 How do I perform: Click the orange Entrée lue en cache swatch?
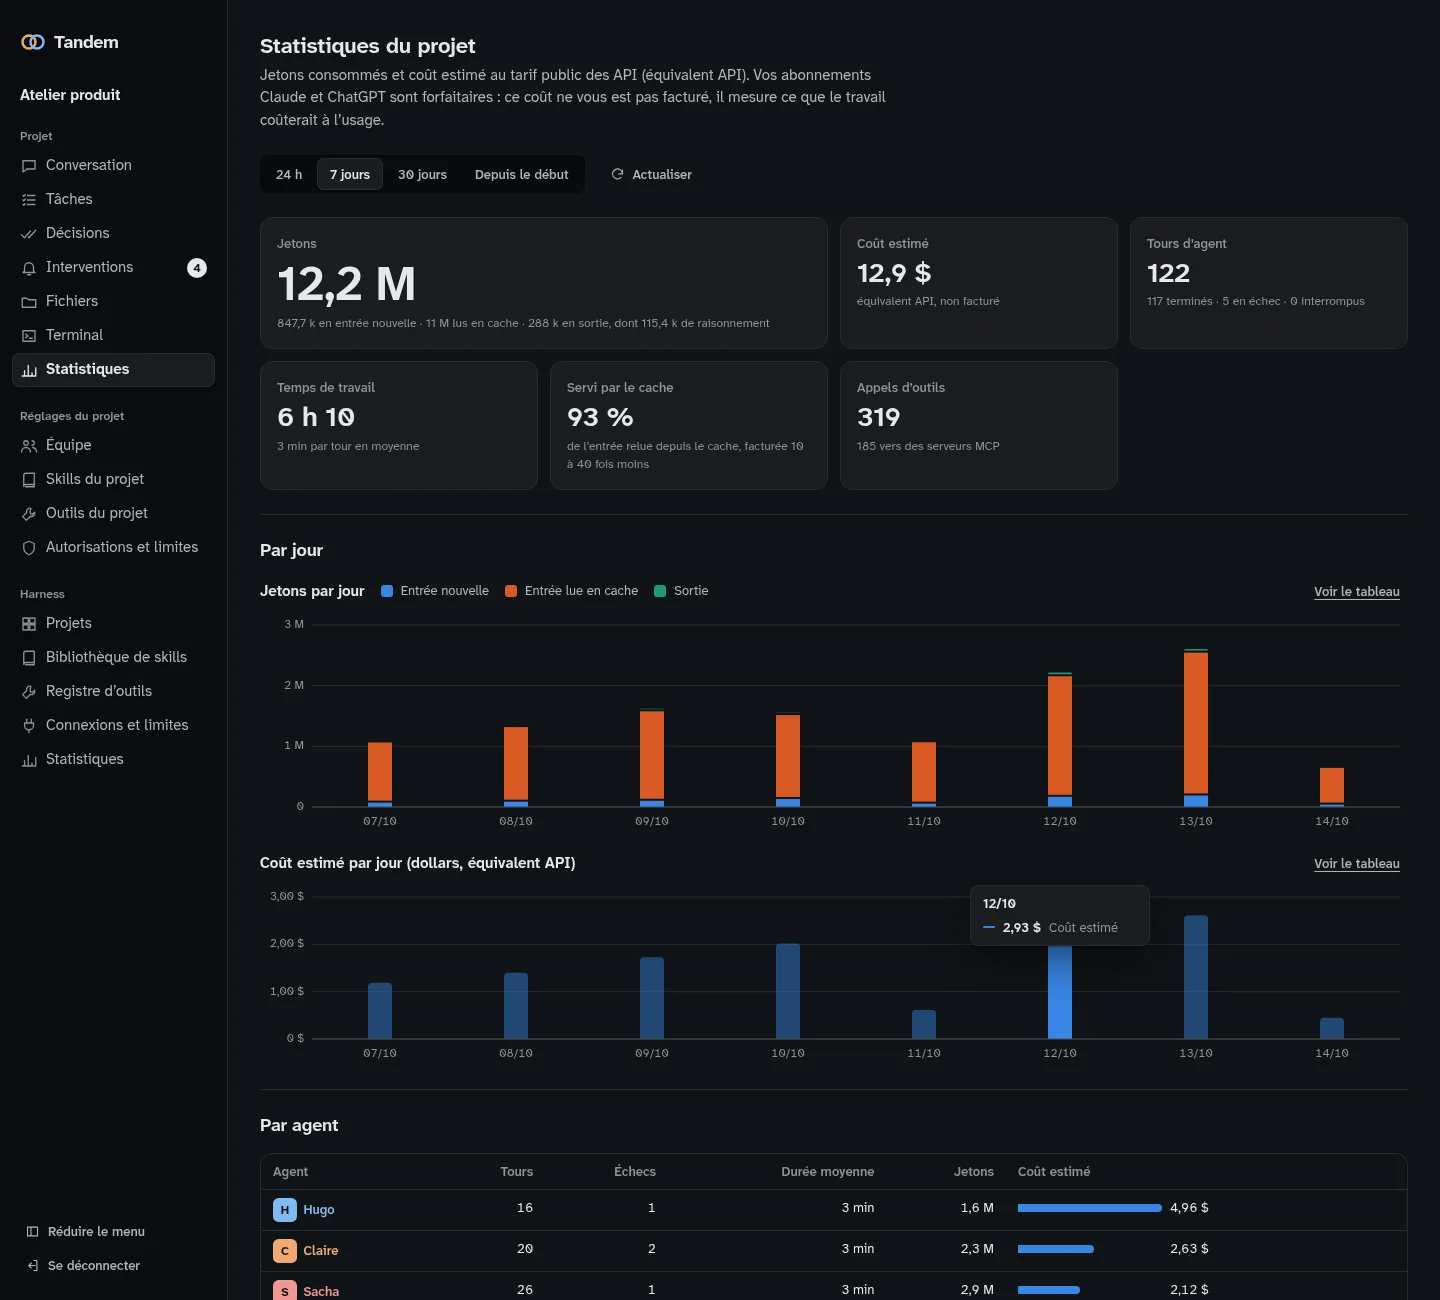[x=511, y=591]
